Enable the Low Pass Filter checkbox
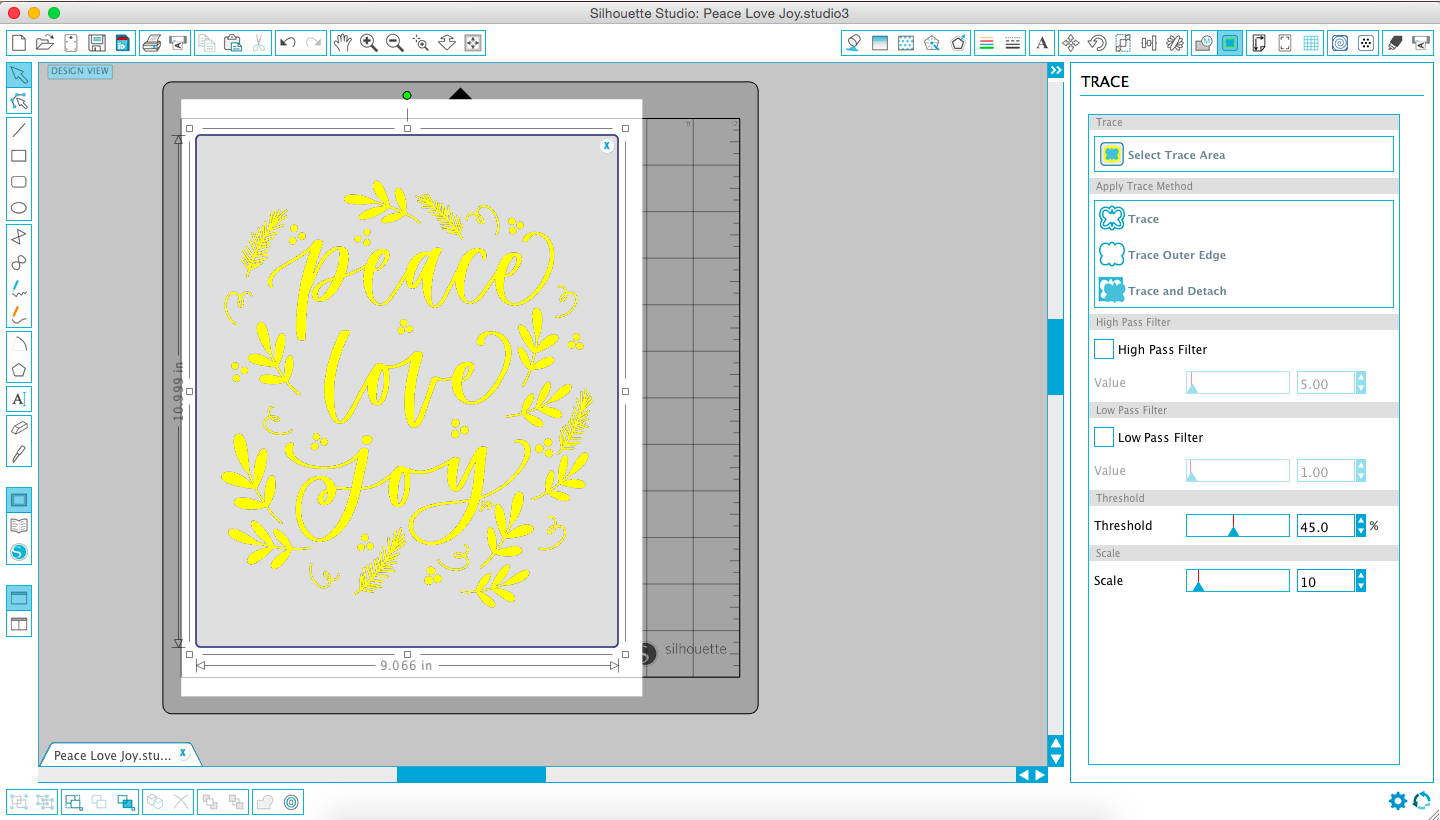 pyautogui.click(x=1104, y=437)
